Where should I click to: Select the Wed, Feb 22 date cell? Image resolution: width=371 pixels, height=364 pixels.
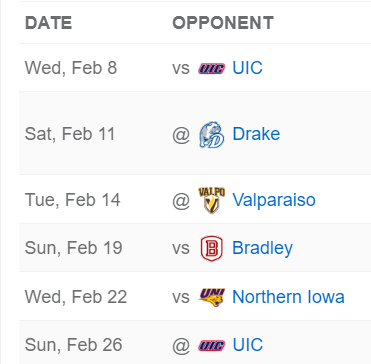76,297
